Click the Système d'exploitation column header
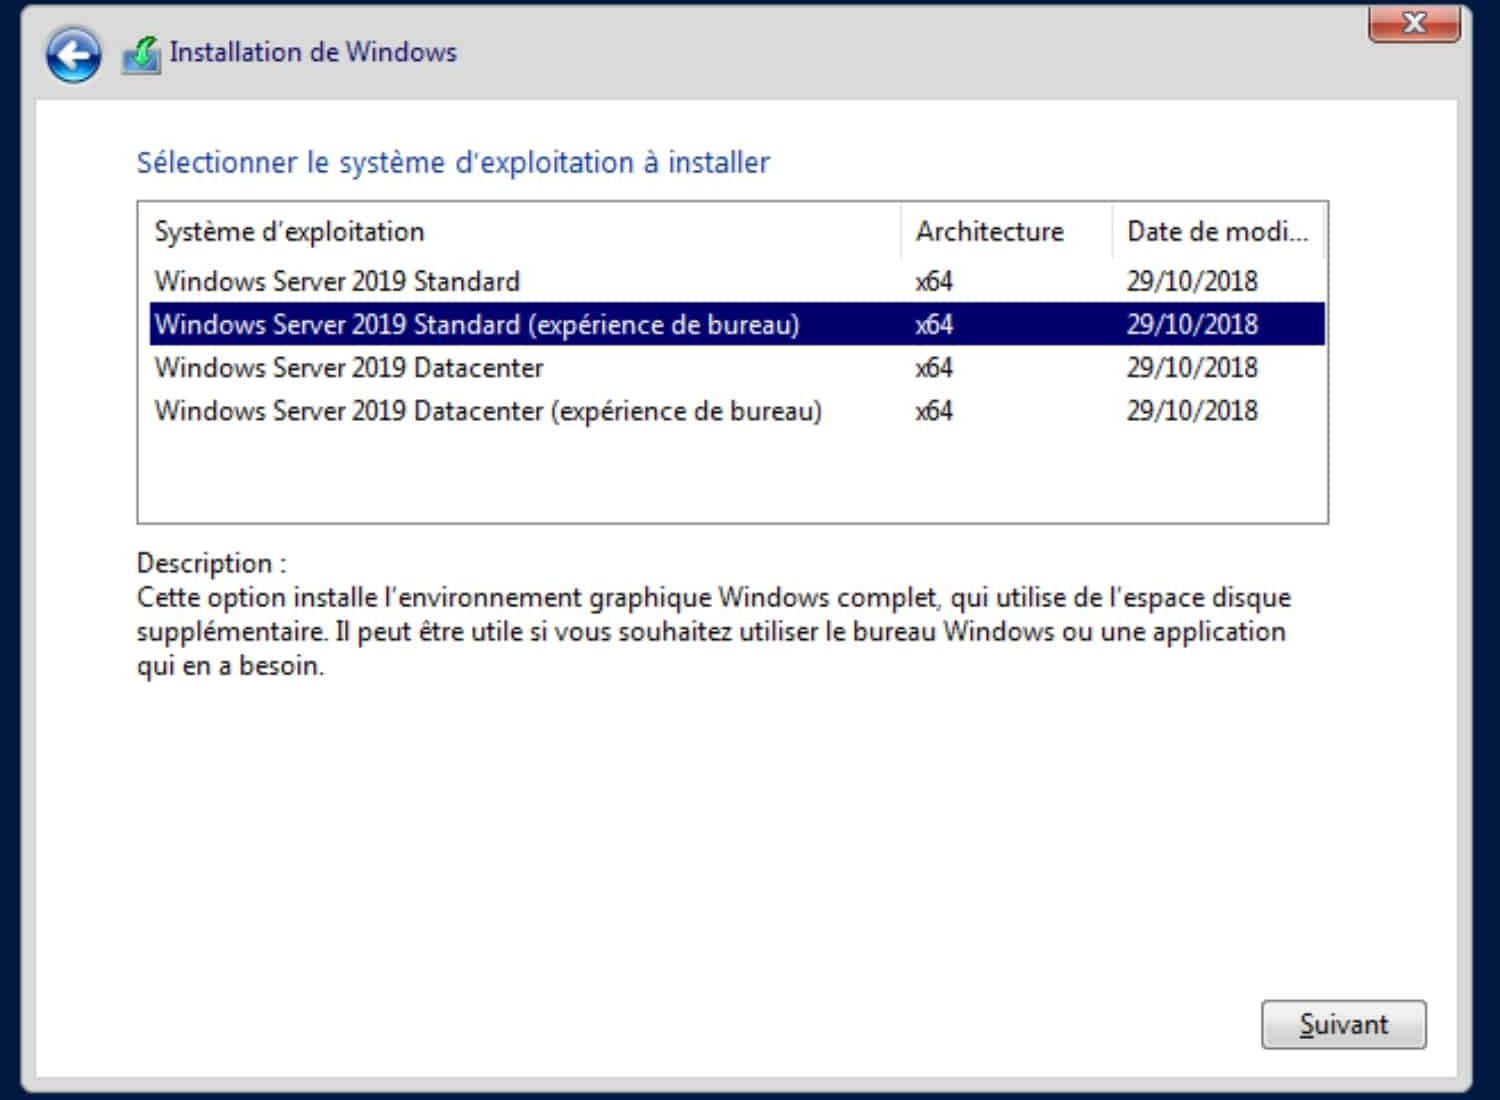 pyautogui.click(x=520, y=231)
